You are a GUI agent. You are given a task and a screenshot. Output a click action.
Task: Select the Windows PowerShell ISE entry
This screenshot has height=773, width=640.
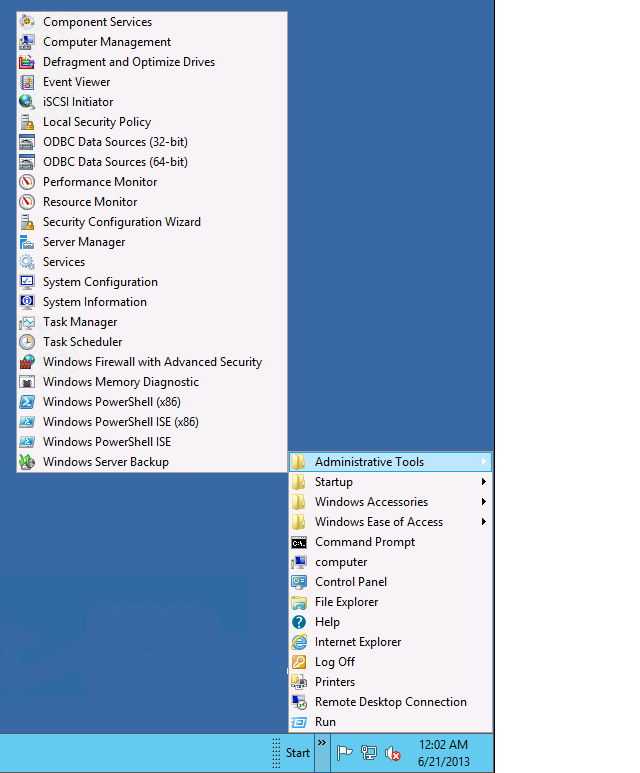tap(152, 442)
